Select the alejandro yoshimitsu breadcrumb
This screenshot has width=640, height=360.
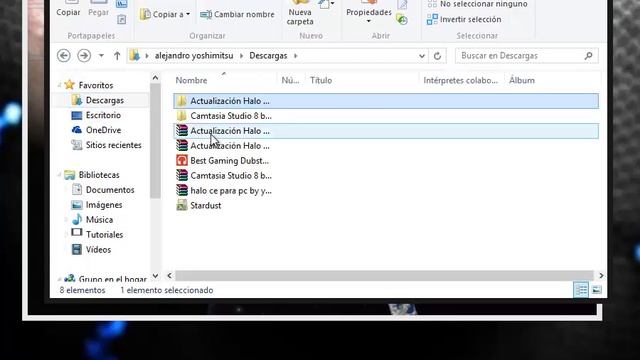194,56
